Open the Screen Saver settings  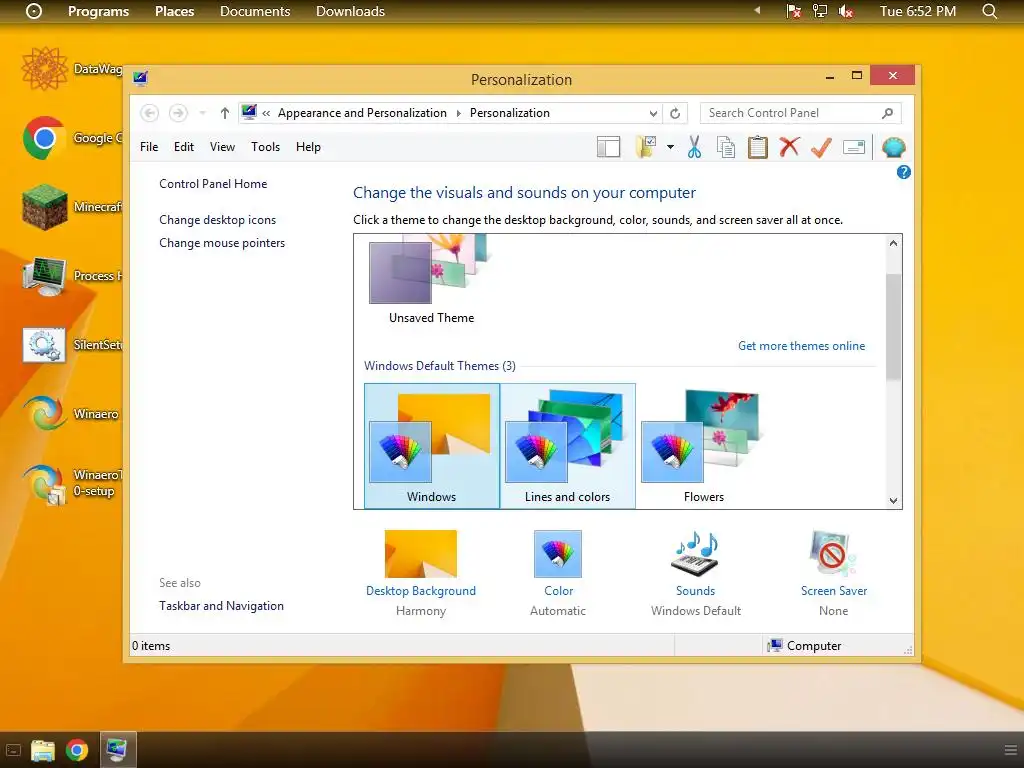pos(834,572)
